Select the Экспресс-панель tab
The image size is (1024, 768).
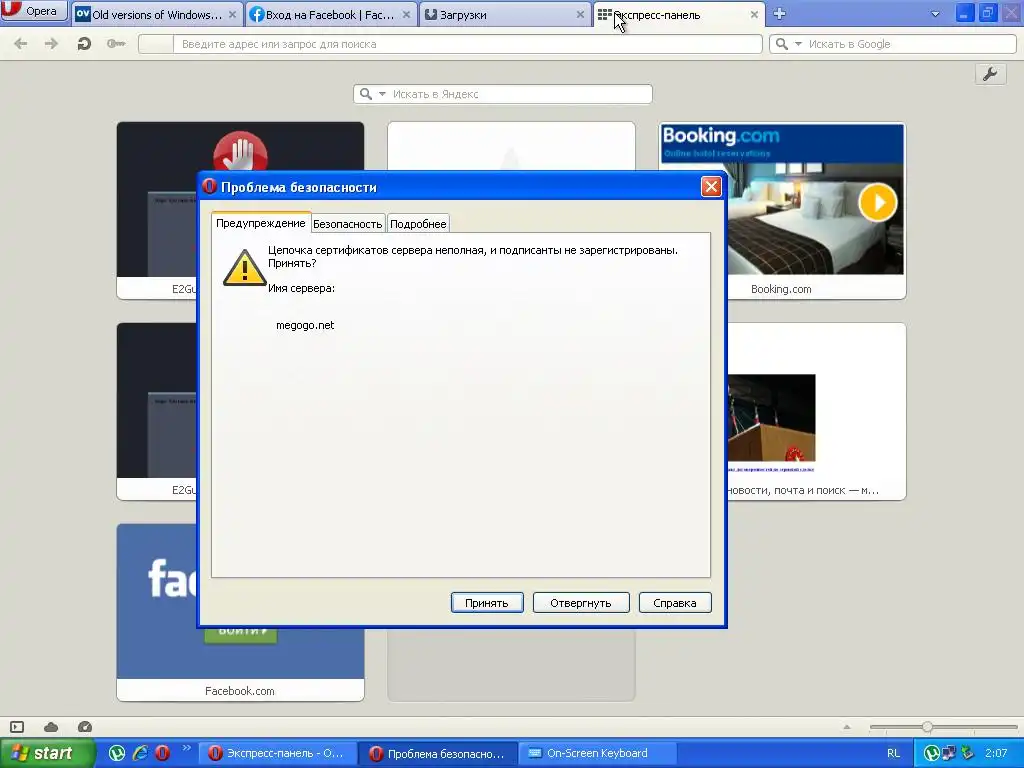coord(679,14)
